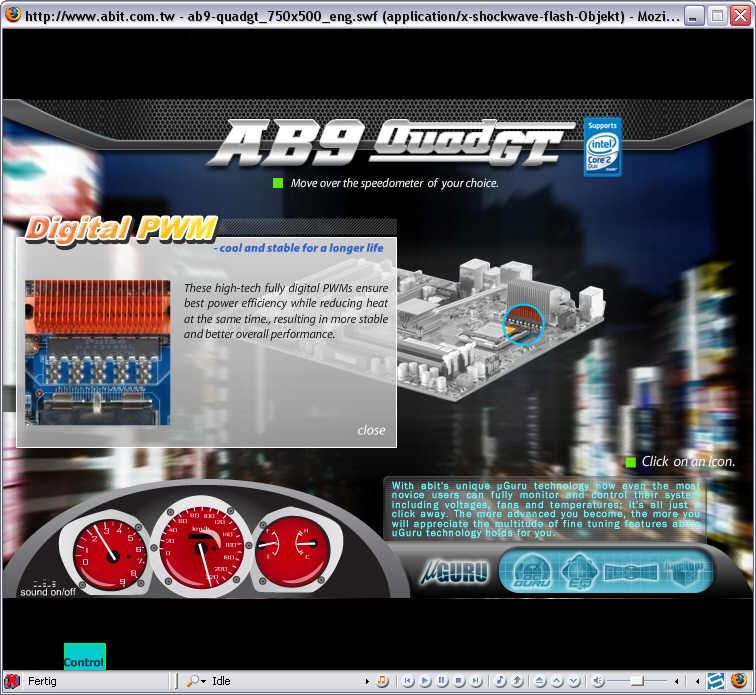
Task: Click the orange music note player icon
Action: click(x=382, y=681)
